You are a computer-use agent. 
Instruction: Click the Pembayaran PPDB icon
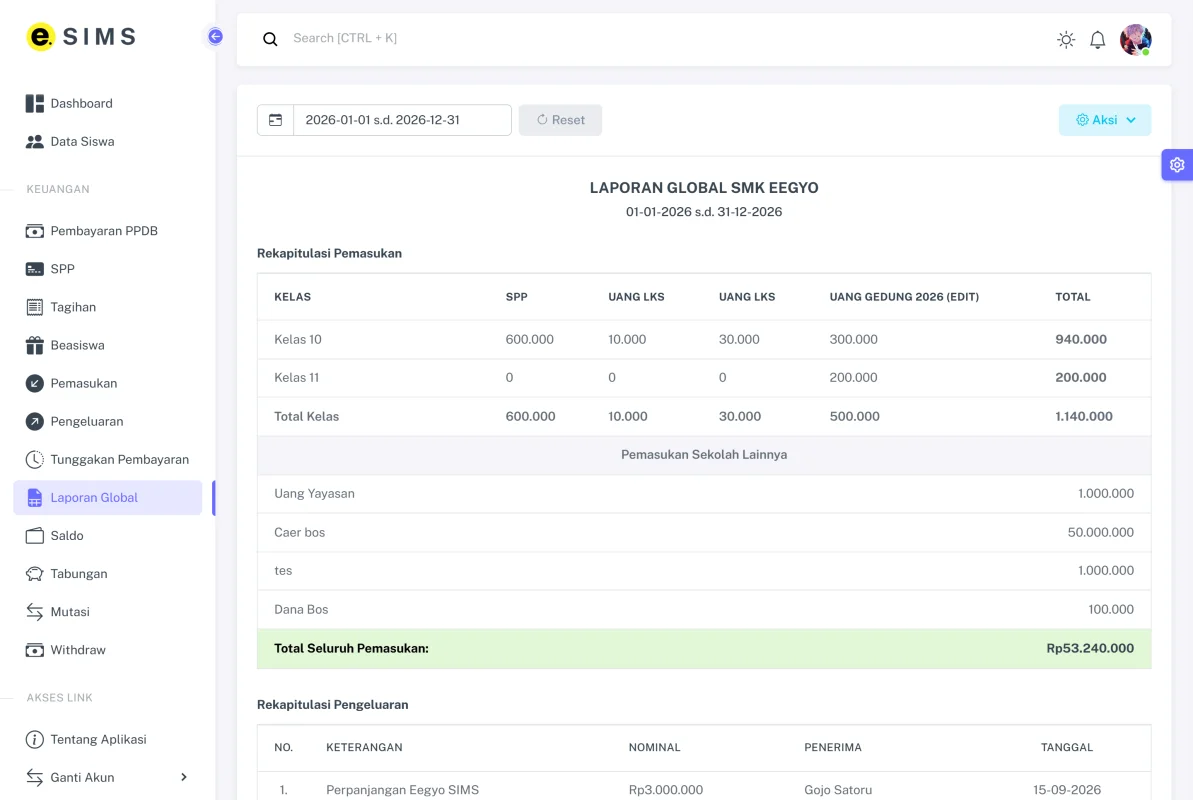point(34,231)
